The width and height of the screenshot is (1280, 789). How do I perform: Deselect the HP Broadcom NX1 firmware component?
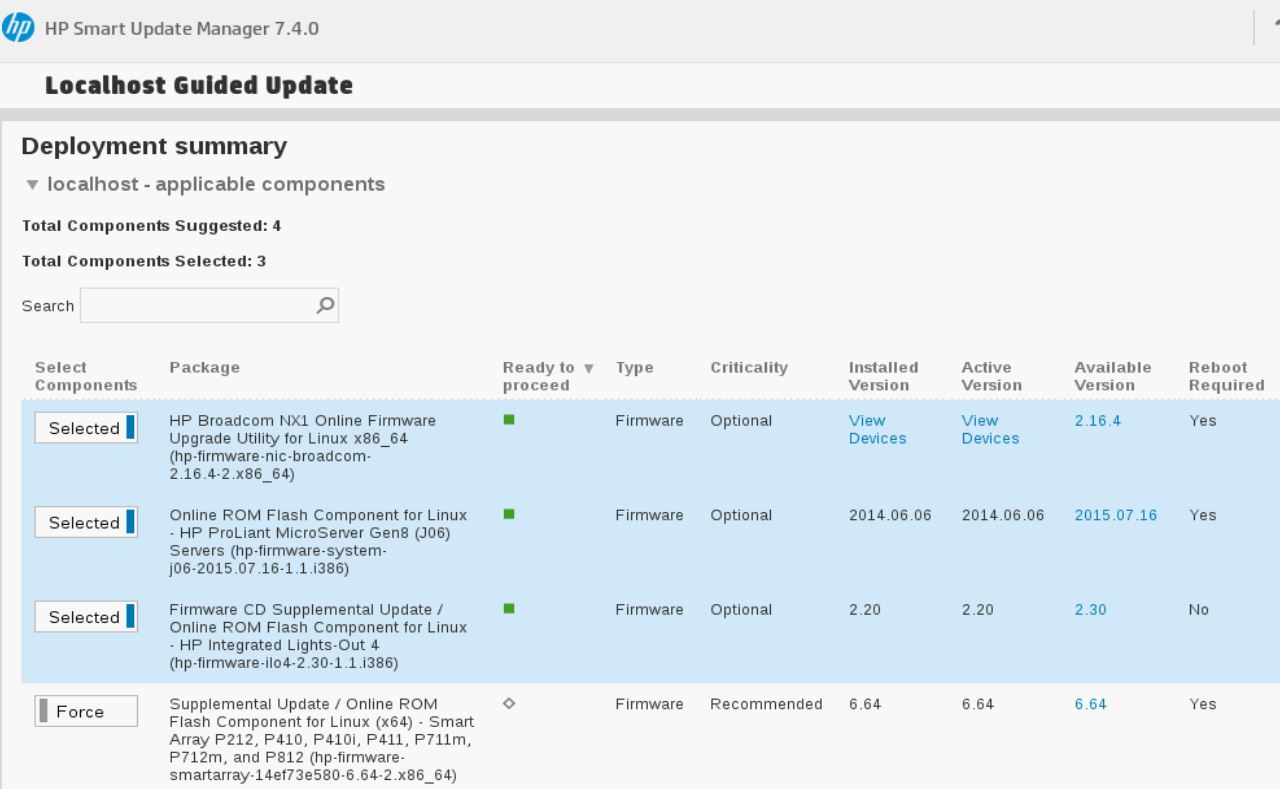click(86, 428)
